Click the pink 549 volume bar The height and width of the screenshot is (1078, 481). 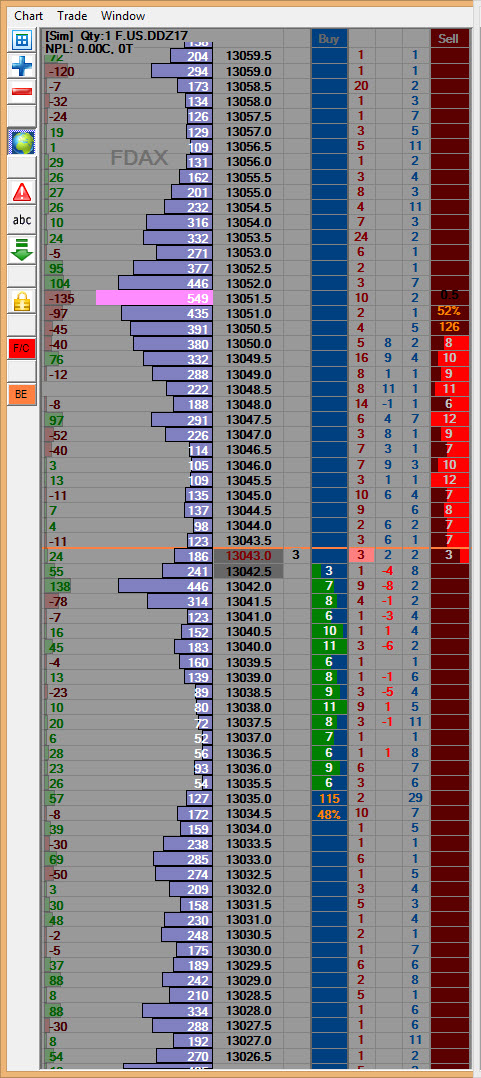pyautogui.click(x=155, y=298)
